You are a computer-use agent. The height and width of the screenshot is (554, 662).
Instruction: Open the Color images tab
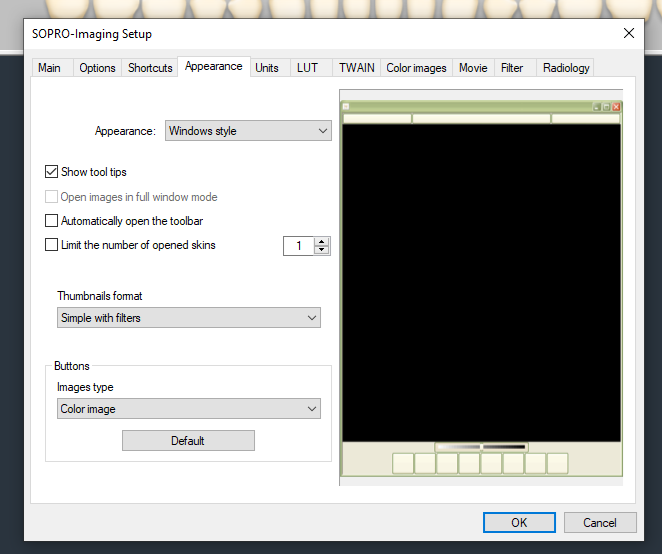click(416, 68)
